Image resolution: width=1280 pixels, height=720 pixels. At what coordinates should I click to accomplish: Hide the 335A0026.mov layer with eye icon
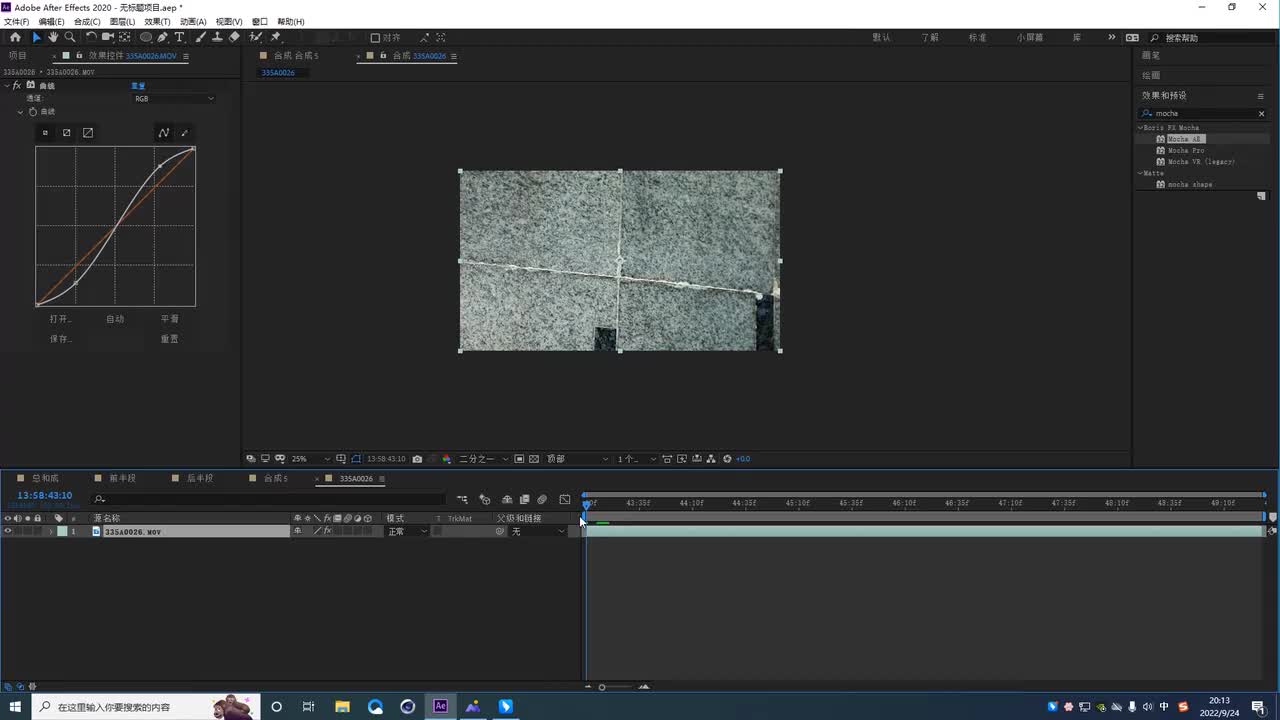point(8,532)
